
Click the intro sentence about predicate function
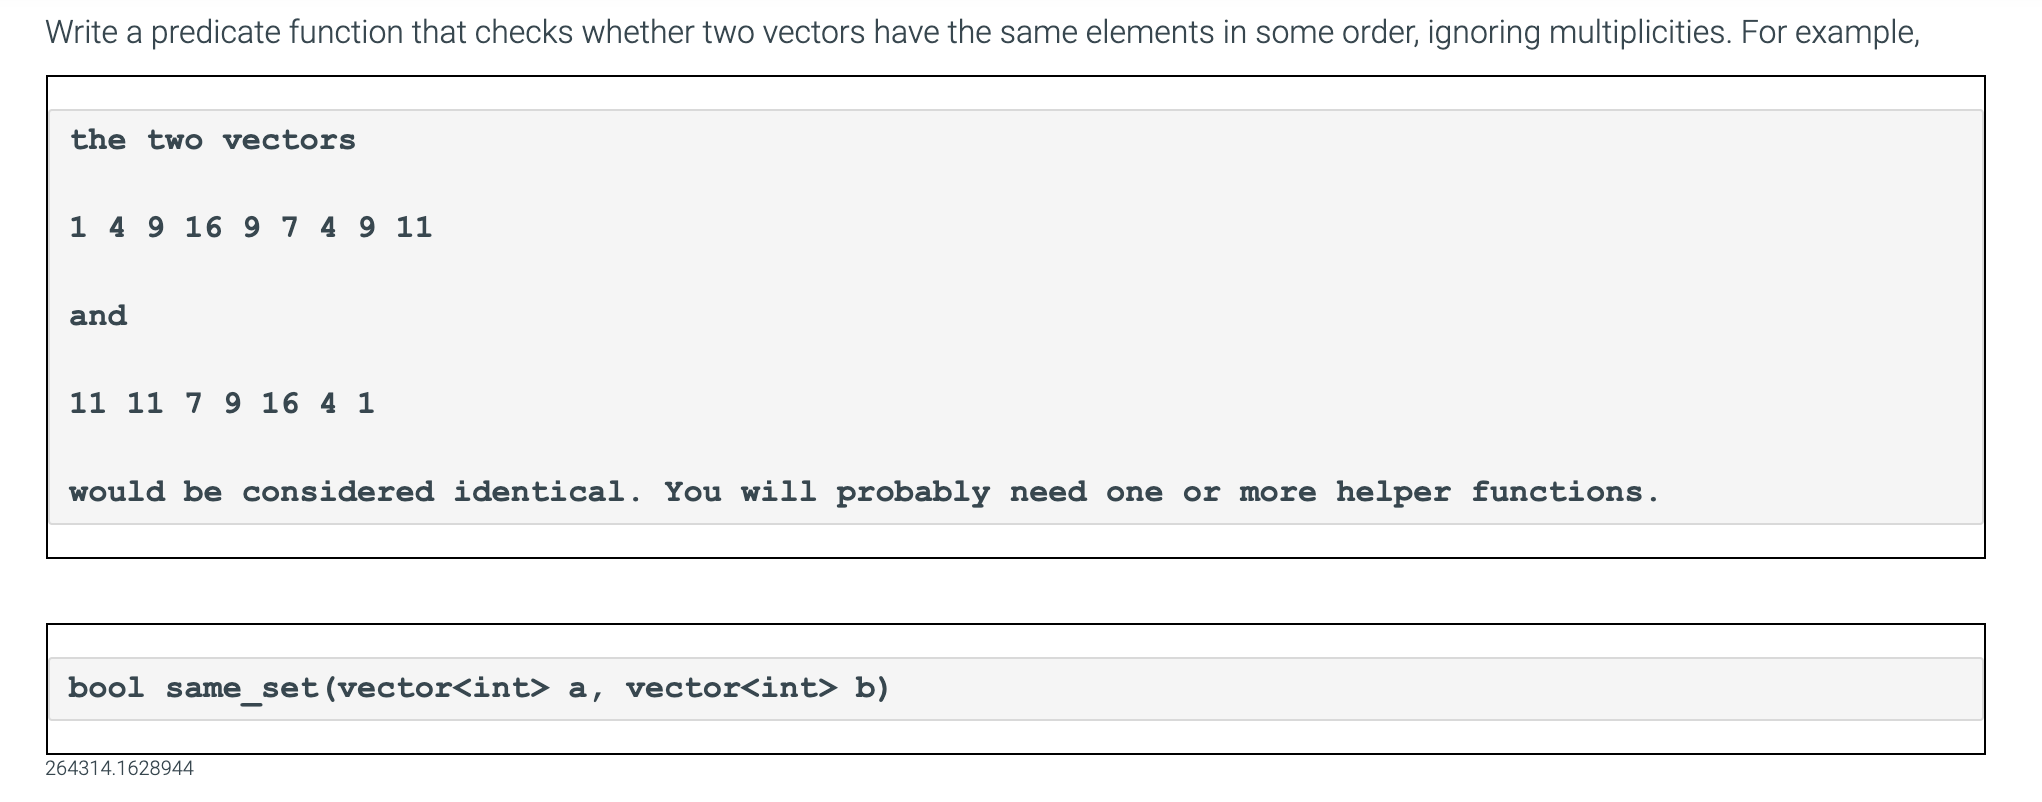coord(983,33)
